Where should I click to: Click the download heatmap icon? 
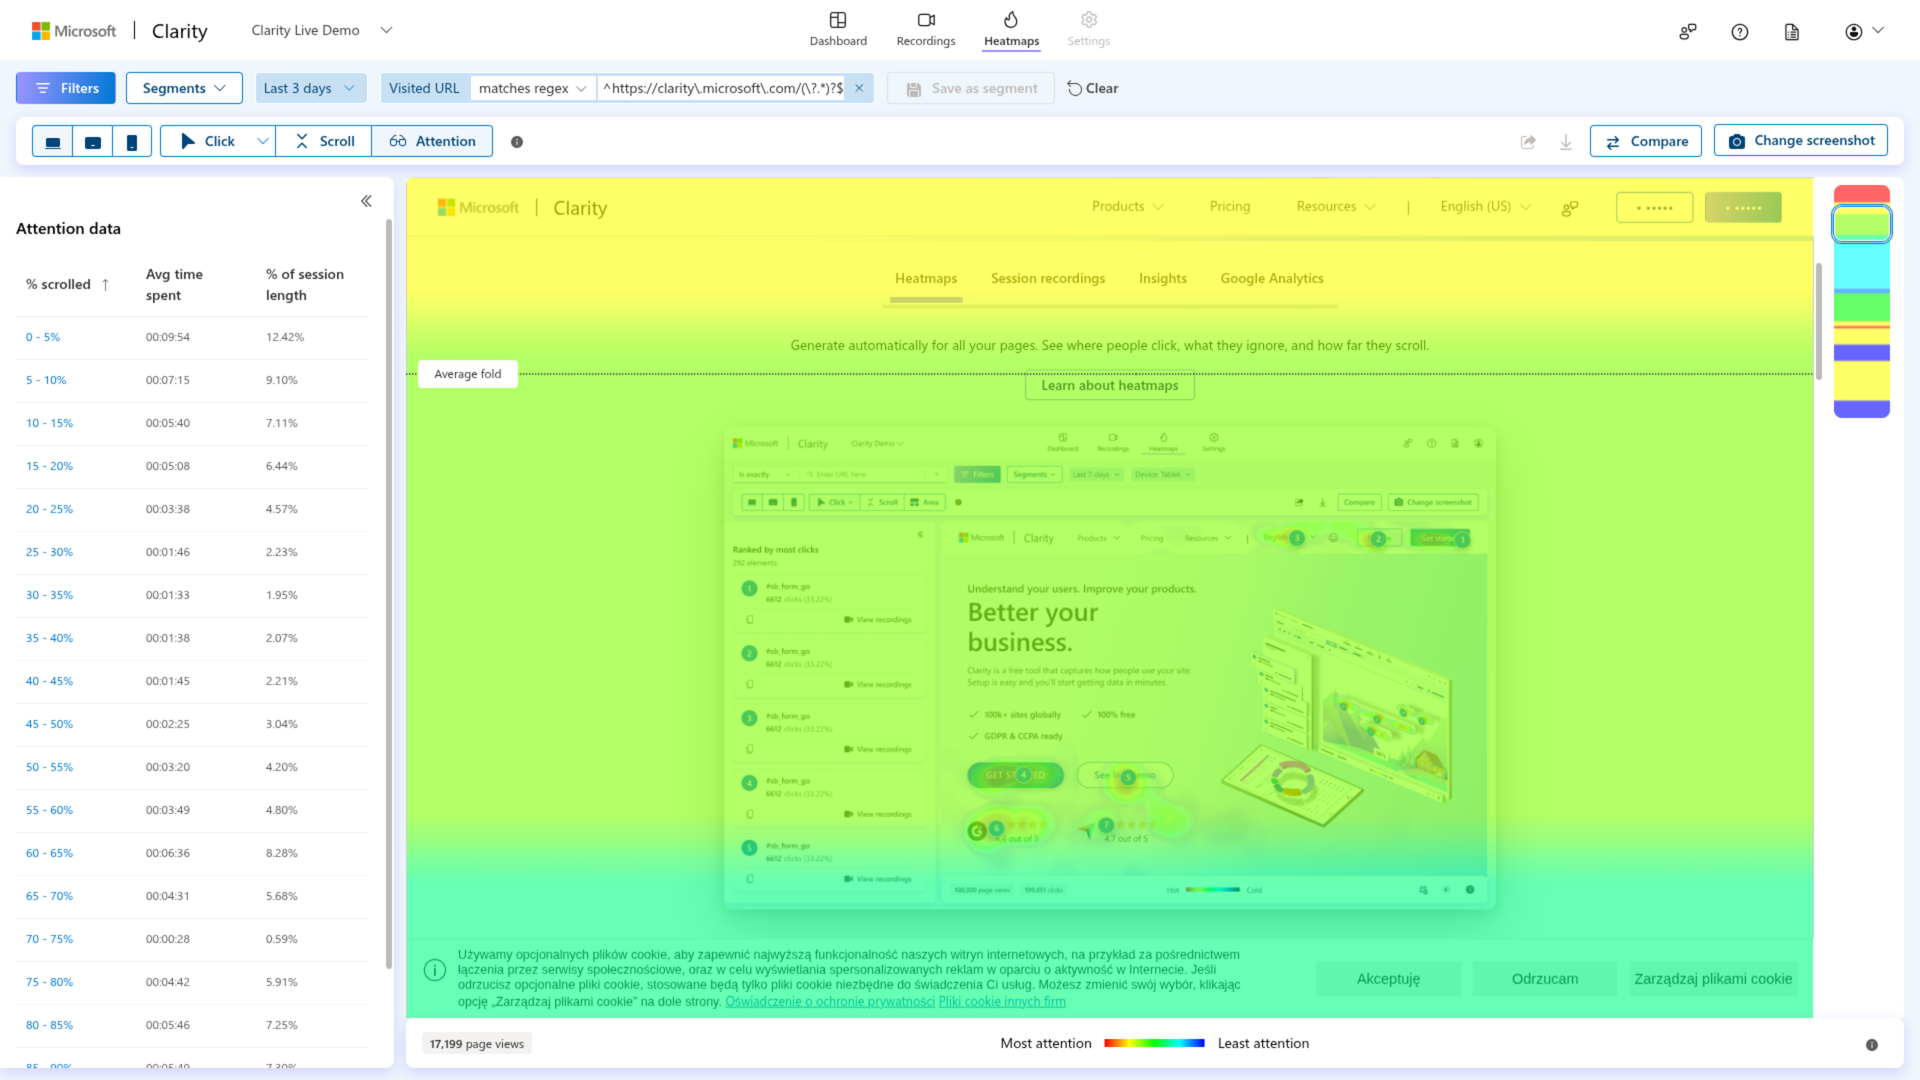[1566, 142]
